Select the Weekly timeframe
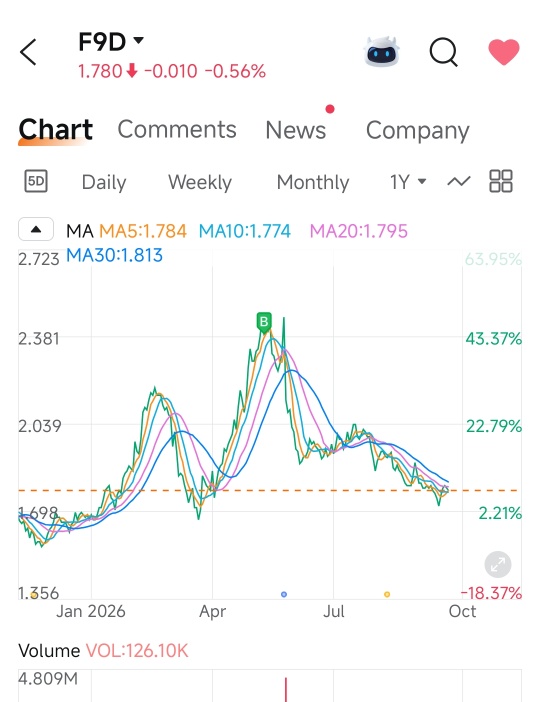This screenshot has width=540, height=702. point(200,182)
